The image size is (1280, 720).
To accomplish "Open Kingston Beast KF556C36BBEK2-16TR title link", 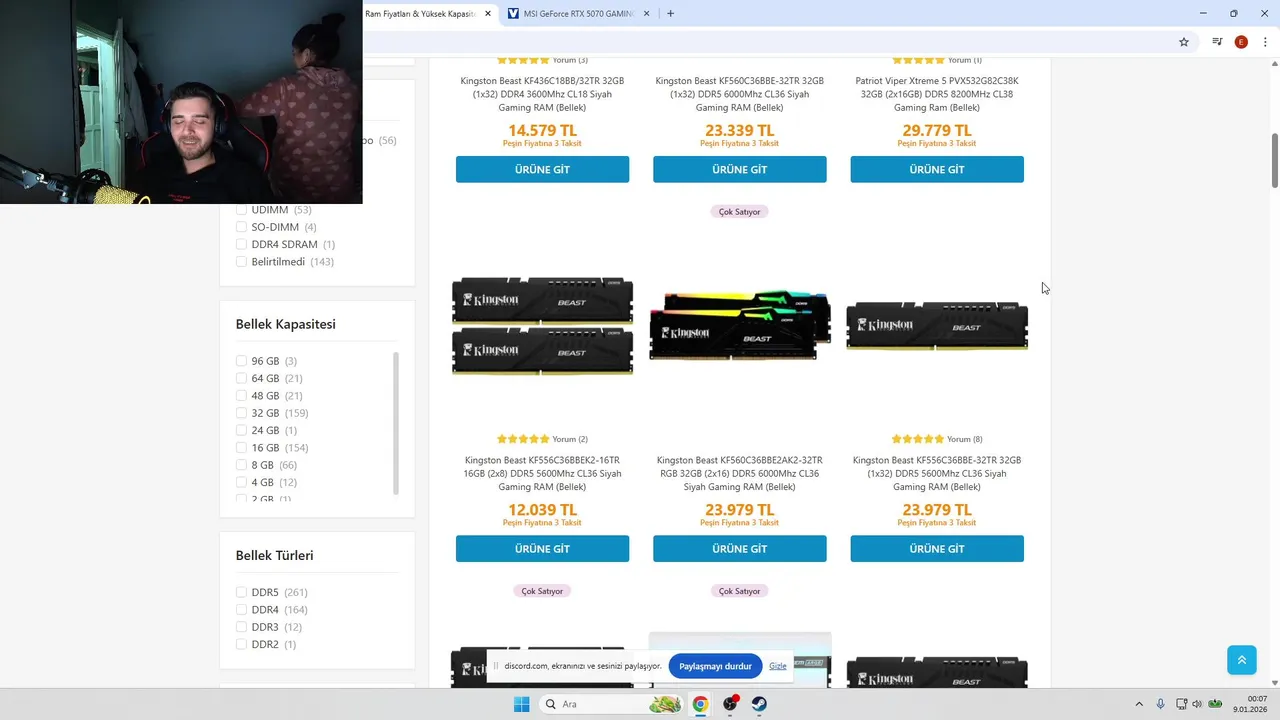I will pyautogui.click(x=542, y=474).
